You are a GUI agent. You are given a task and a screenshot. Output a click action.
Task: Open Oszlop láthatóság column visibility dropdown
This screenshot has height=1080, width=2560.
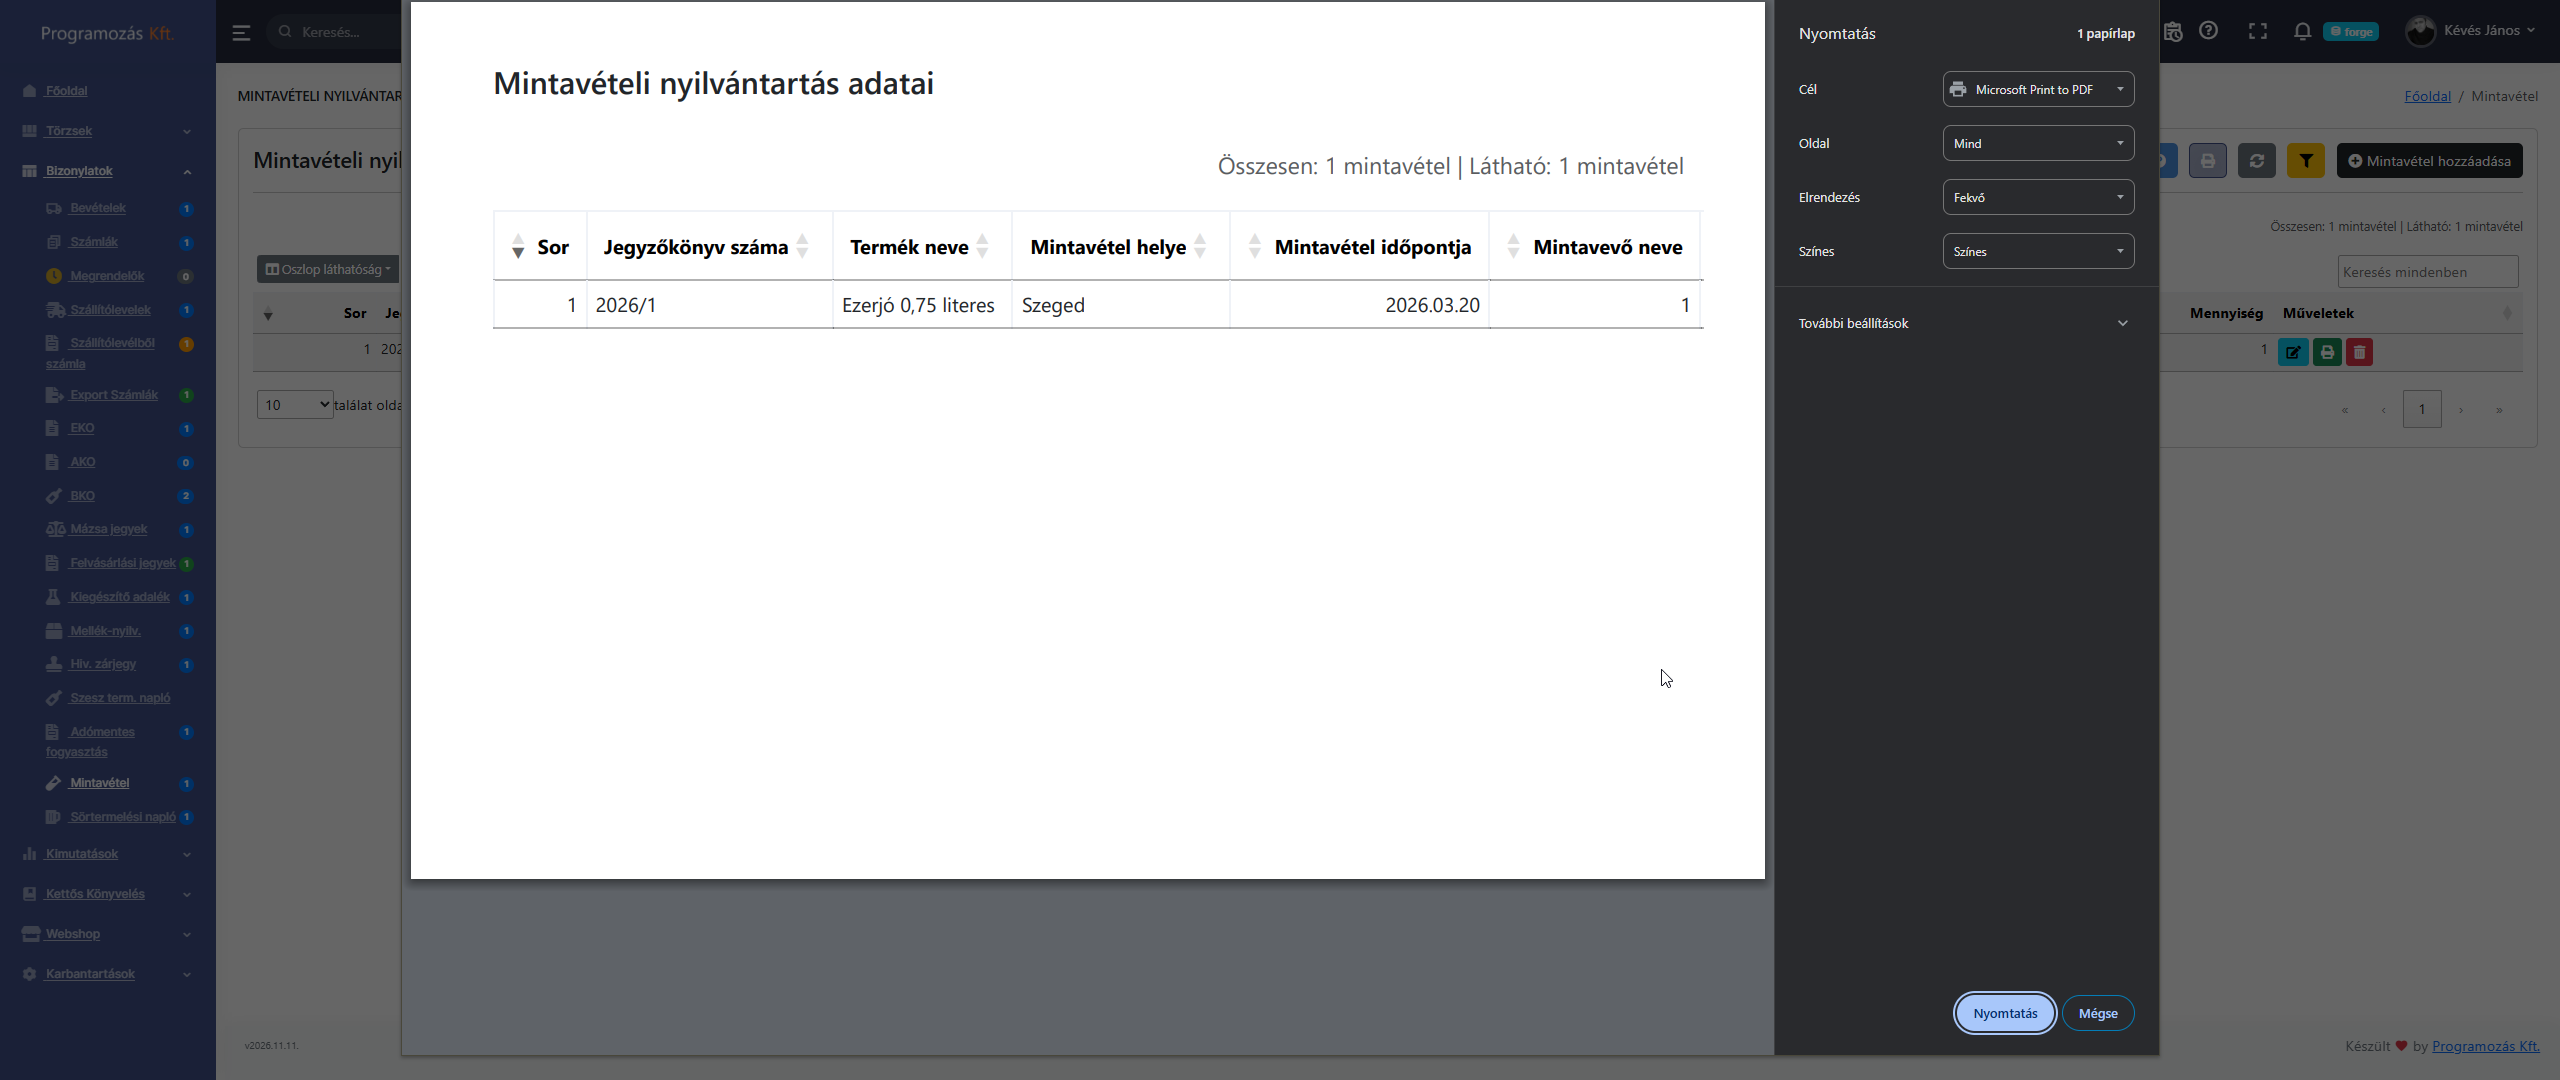pyautogui.click(x=328, y=269)
